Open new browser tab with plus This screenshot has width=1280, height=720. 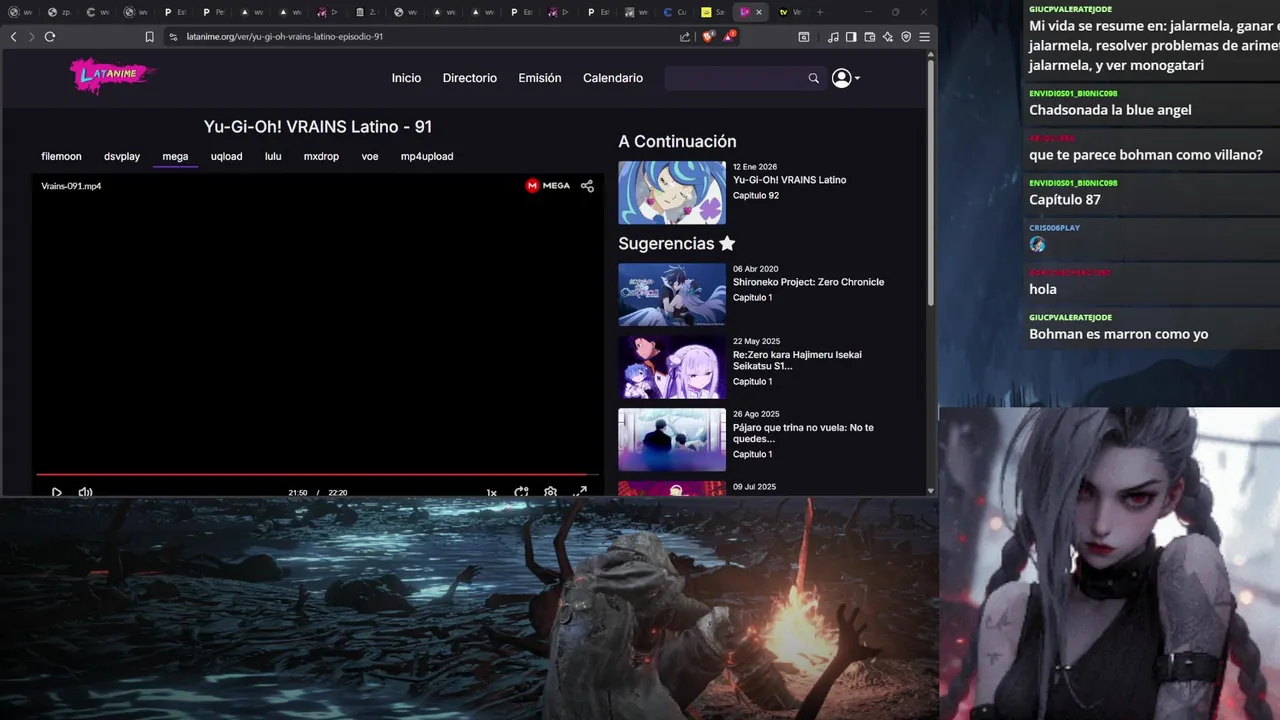click(820, 12)
